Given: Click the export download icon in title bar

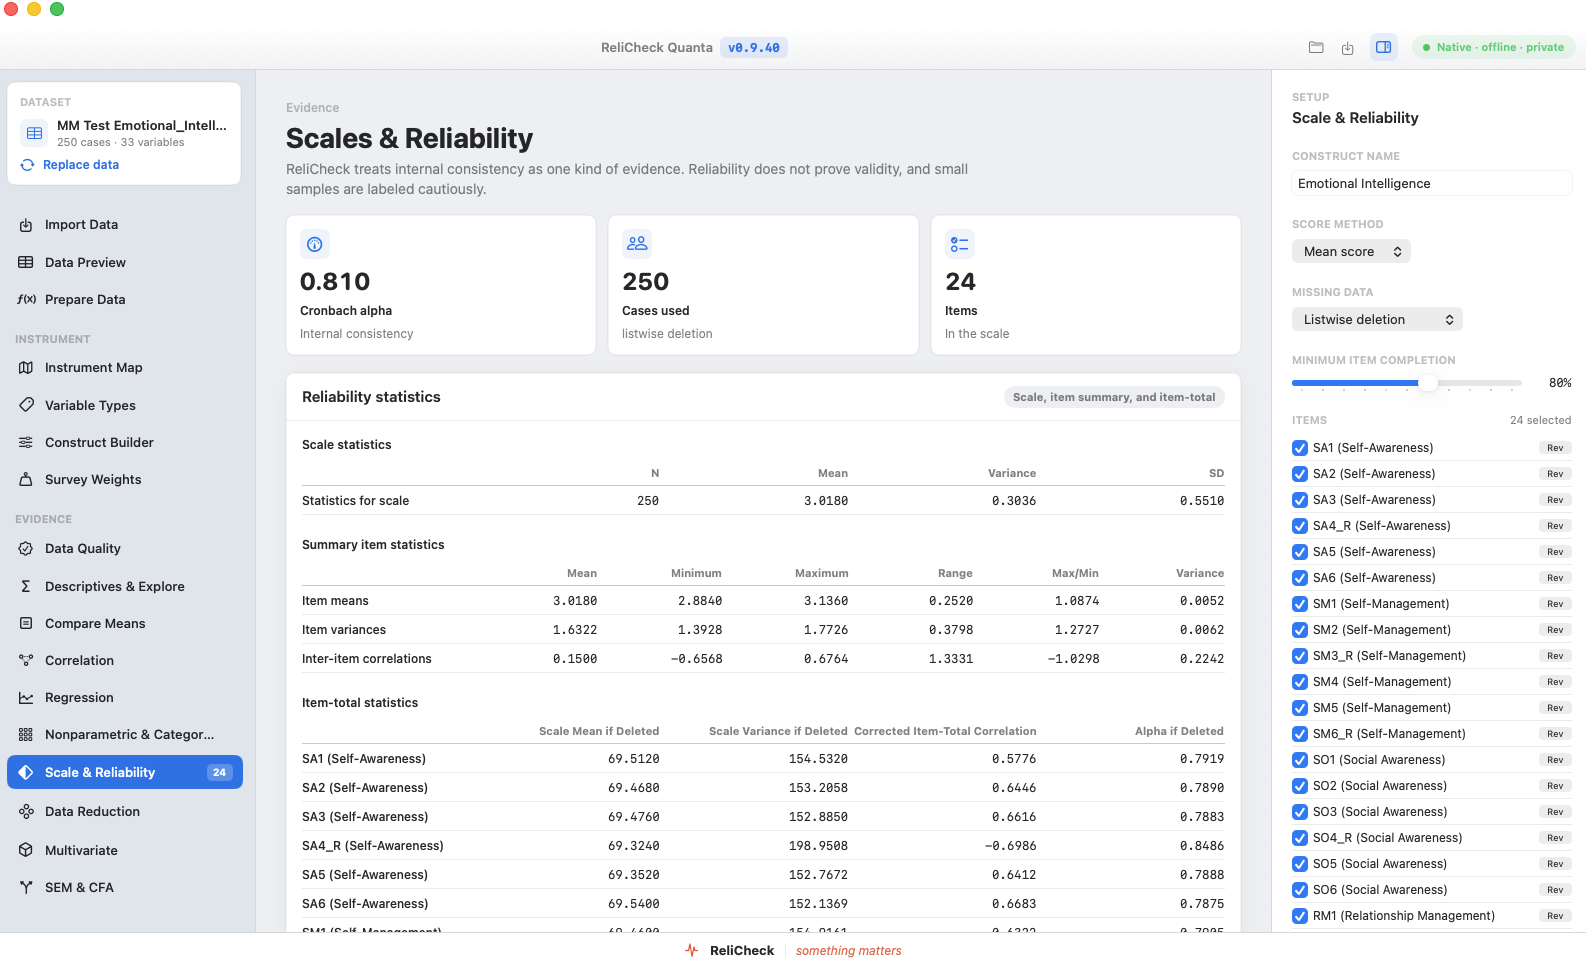Looking at the screenshot, I should pos(1348,47).
